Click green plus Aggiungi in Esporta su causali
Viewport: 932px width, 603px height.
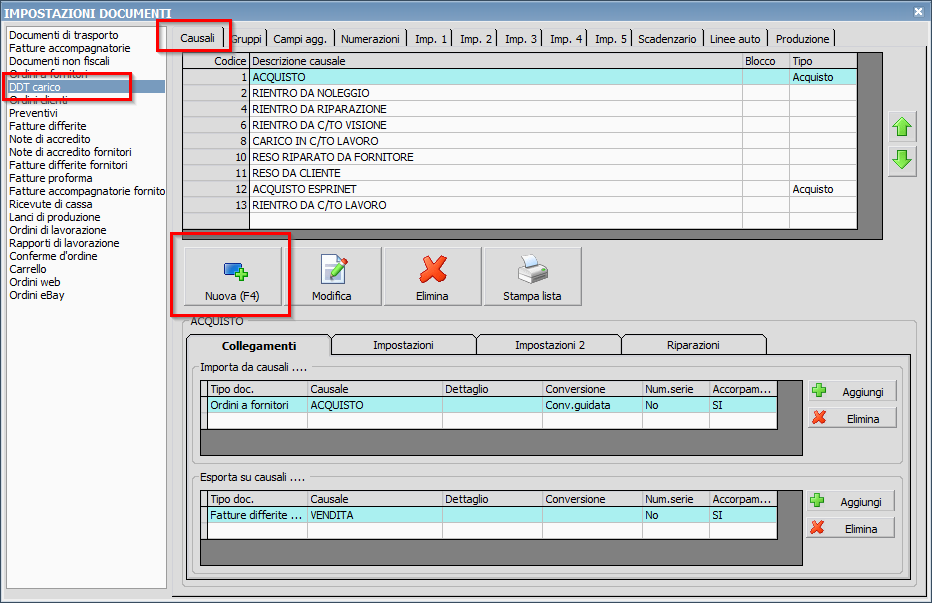[x=851, y=501]
